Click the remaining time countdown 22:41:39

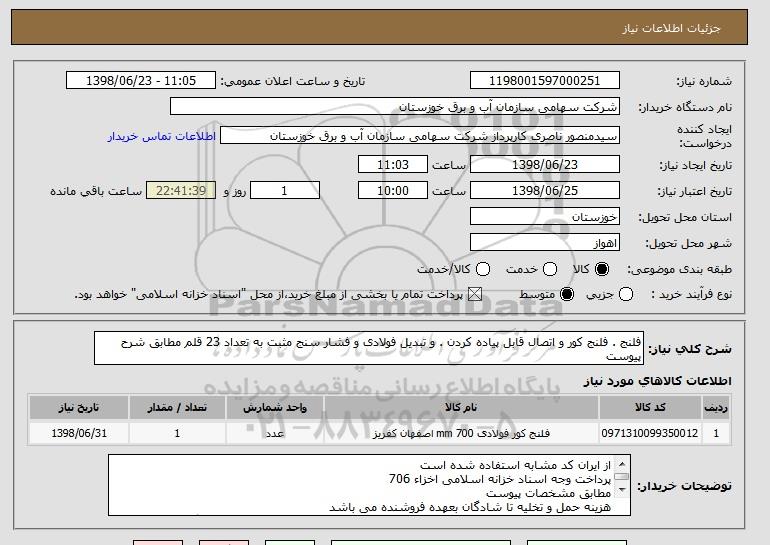click(x=181, y=191)
